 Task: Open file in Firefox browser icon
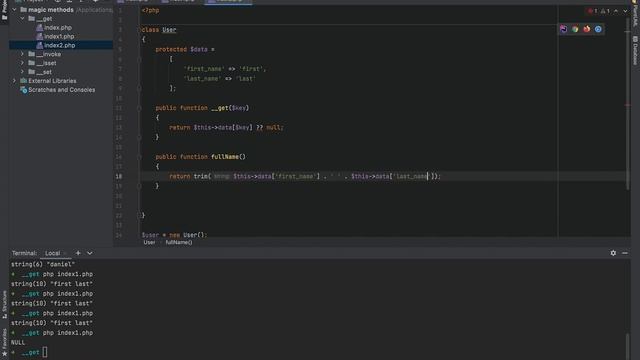pyautogui.click(x=587, y=29)
